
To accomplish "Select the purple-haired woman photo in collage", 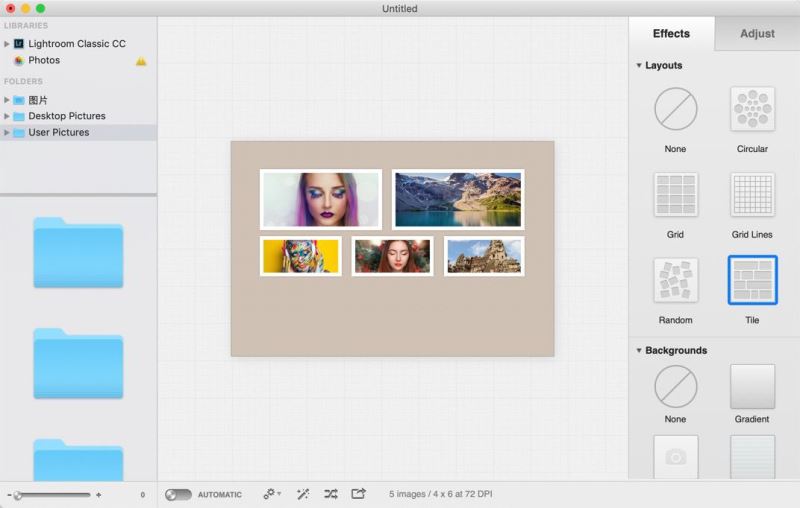I will (x=321, y=199).
